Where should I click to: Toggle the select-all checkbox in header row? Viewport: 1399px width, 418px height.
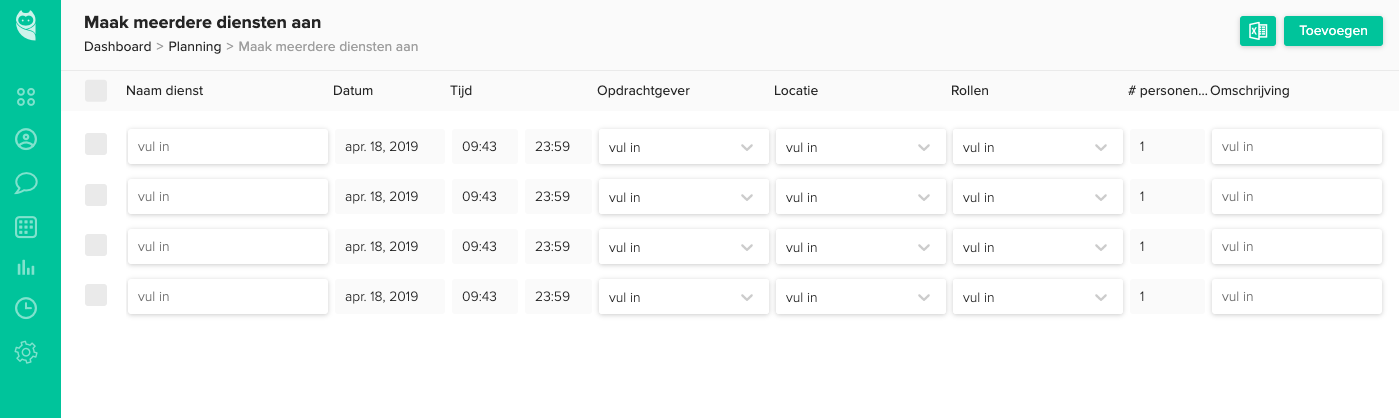96,91
